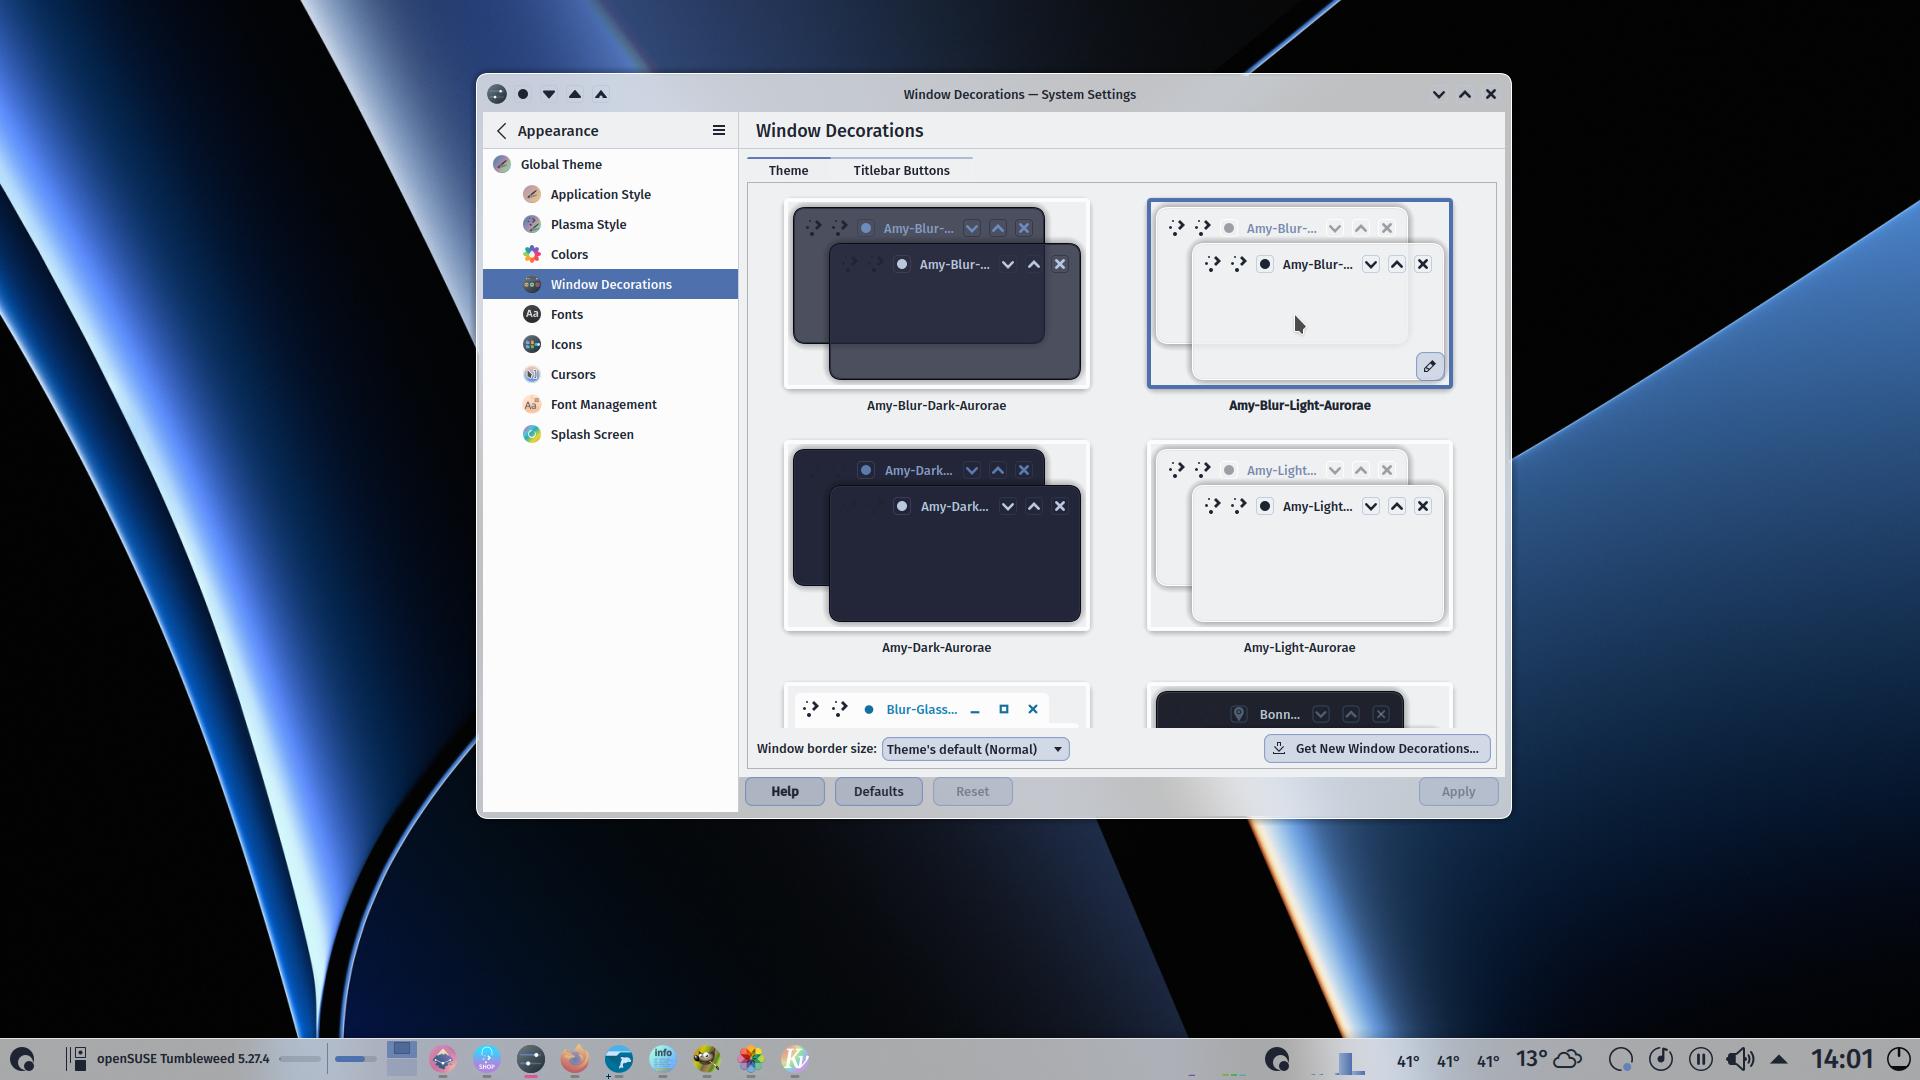
Task: Click the shade up-caret button in left titlebar
Action: click(x=601, y=94)
